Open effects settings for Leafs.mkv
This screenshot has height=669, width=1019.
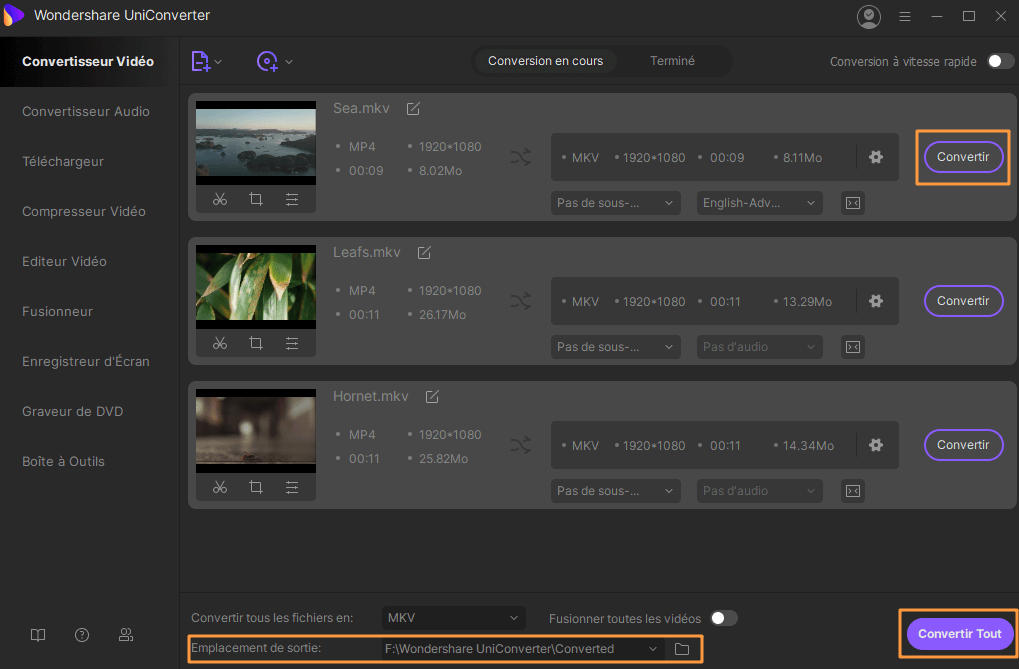292,343
